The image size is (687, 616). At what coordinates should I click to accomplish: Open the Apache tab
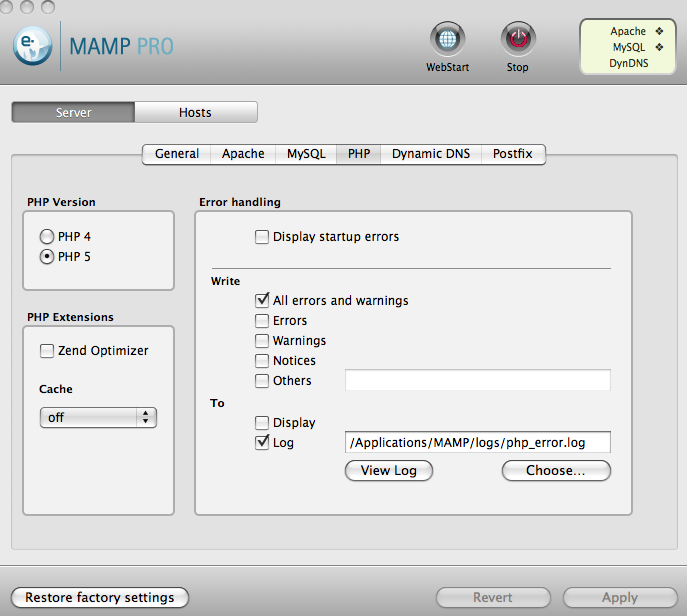pos(243,154)
